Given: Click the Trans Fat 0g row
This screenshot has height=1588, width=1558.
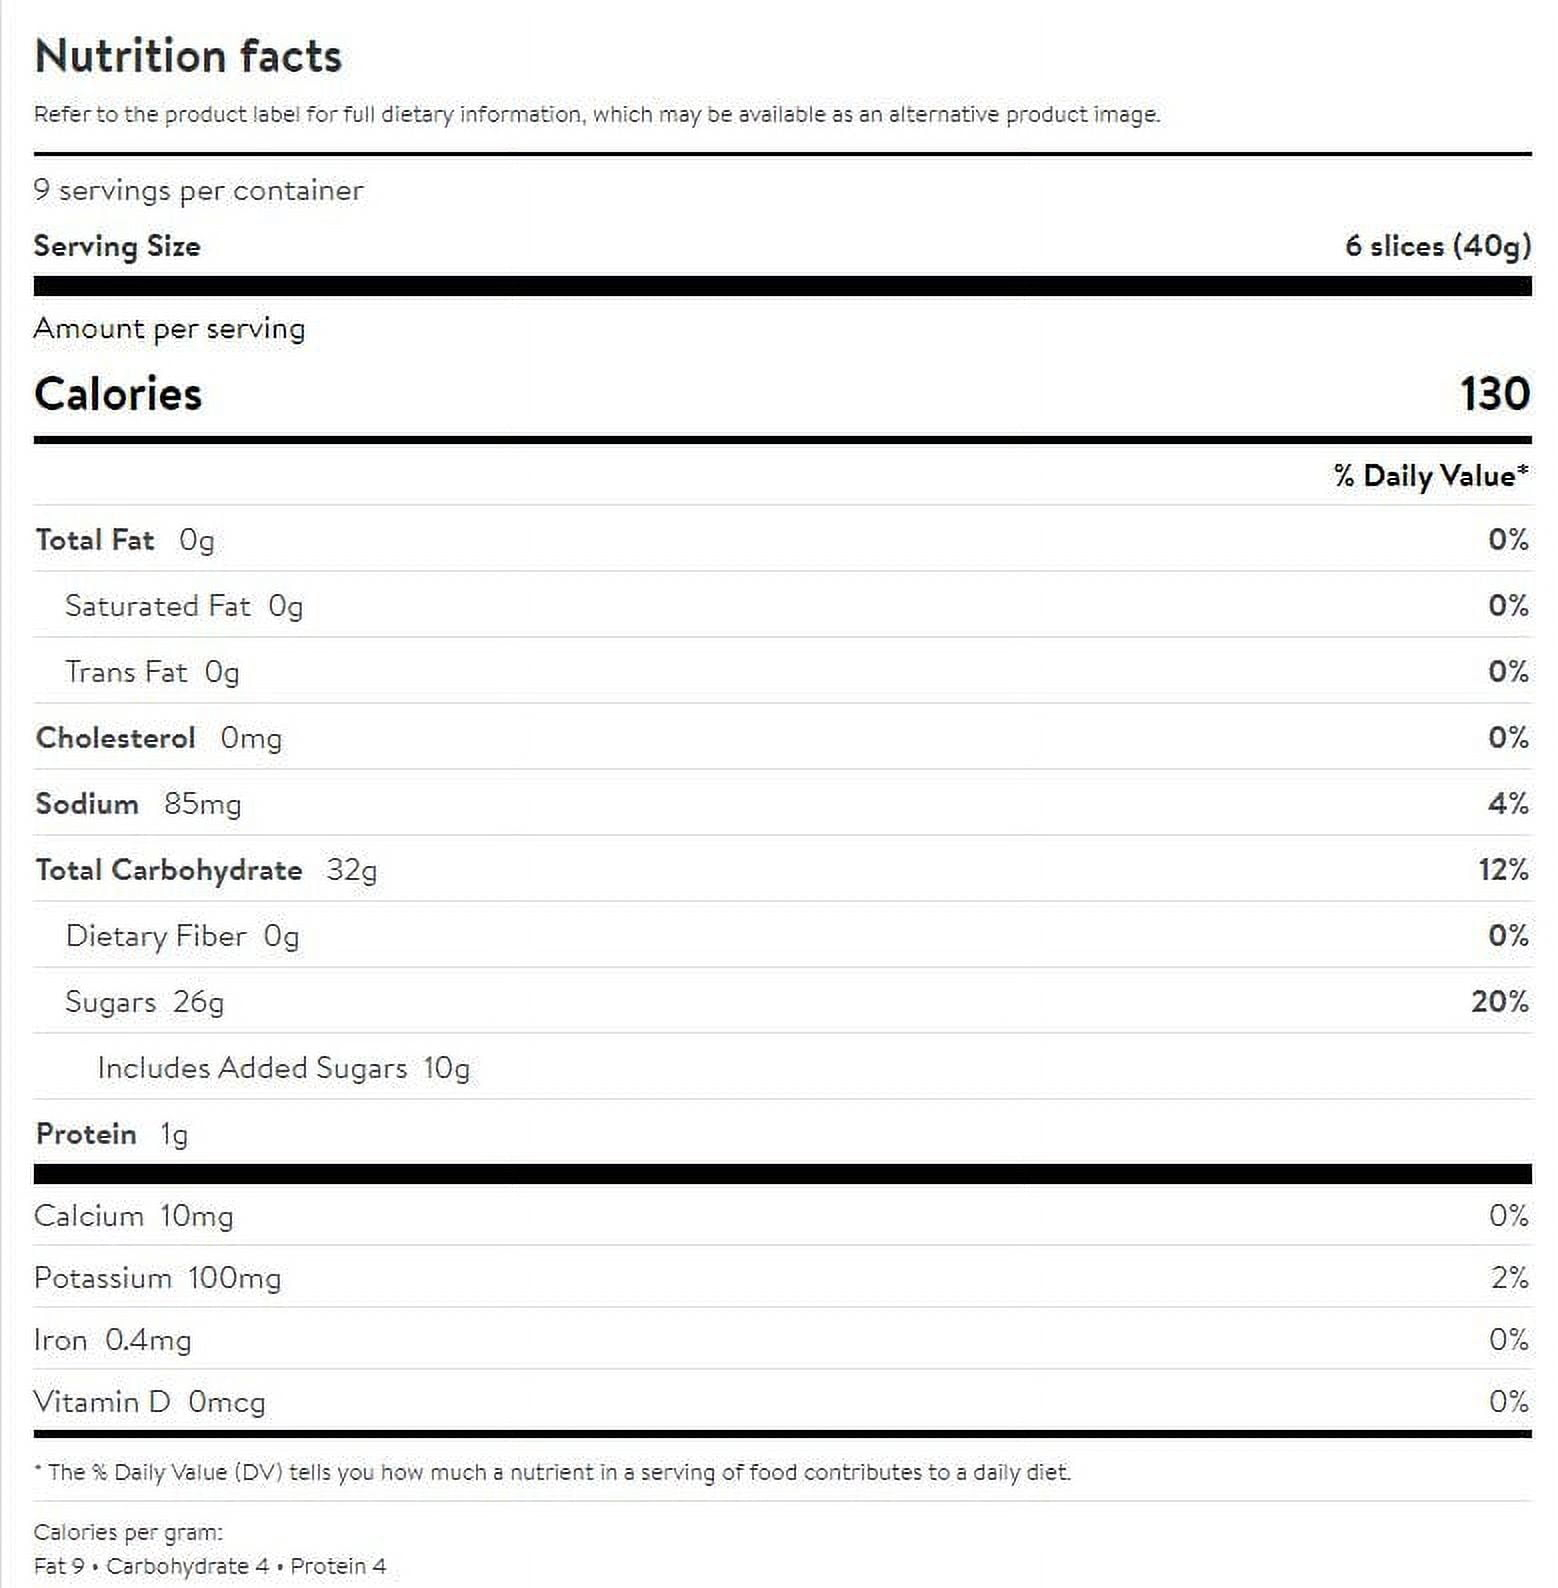Looking at the screenshot, I should 782,671.
